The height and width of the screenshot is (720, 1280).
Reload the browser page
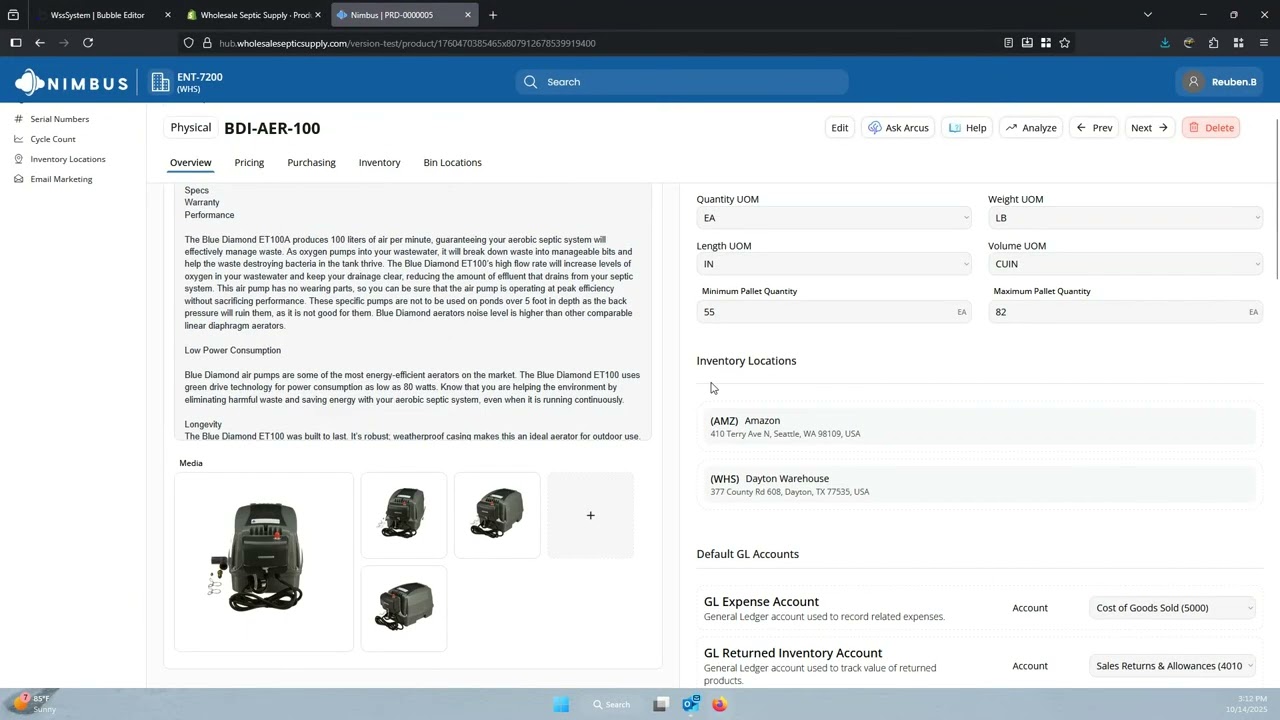88,43
